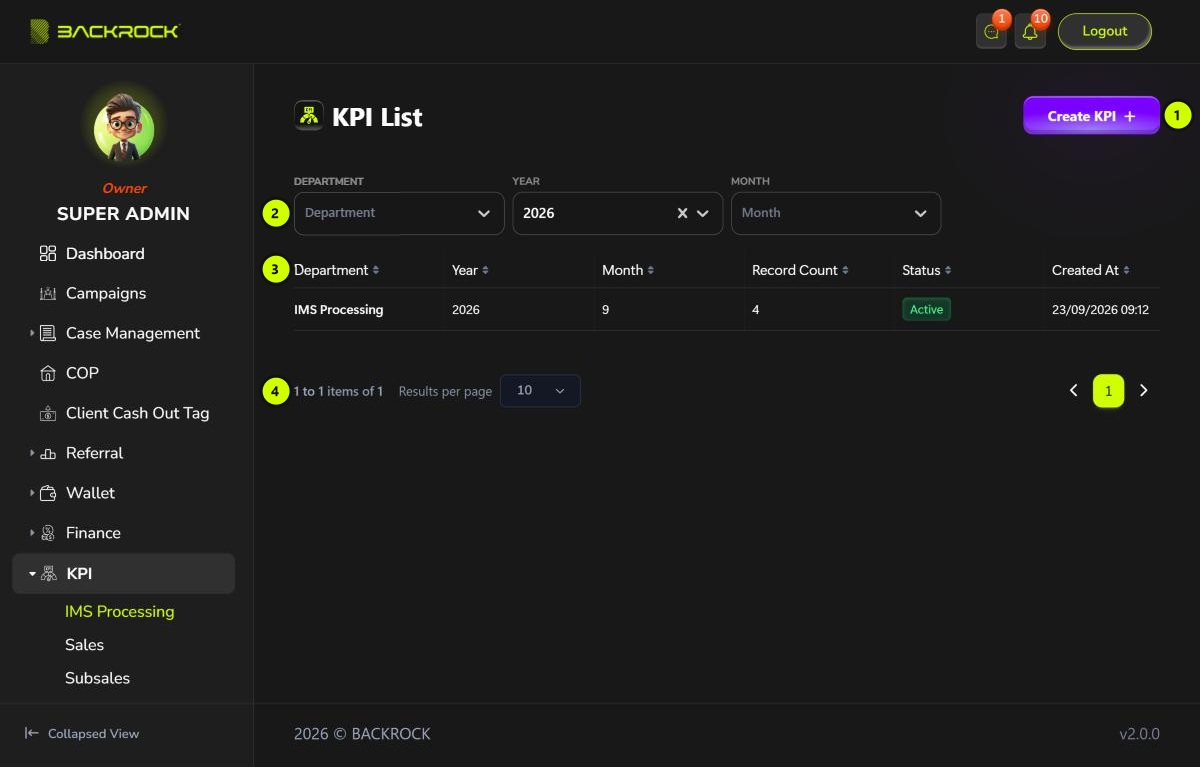The height and width of the screenshot is (767, 1200).
Task: Expand the Case Management tree arrow
Action: [32, 334]
